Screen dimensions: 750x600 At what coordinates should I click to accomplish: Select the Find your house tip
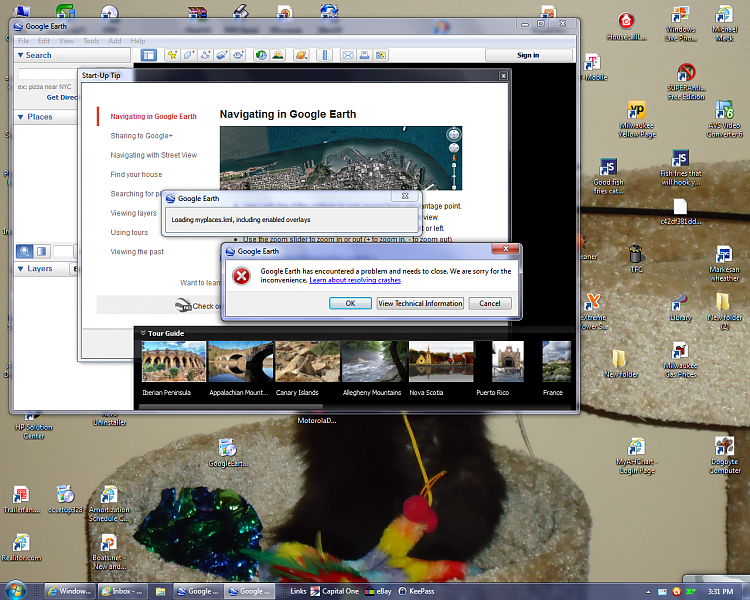click(136, 175)
